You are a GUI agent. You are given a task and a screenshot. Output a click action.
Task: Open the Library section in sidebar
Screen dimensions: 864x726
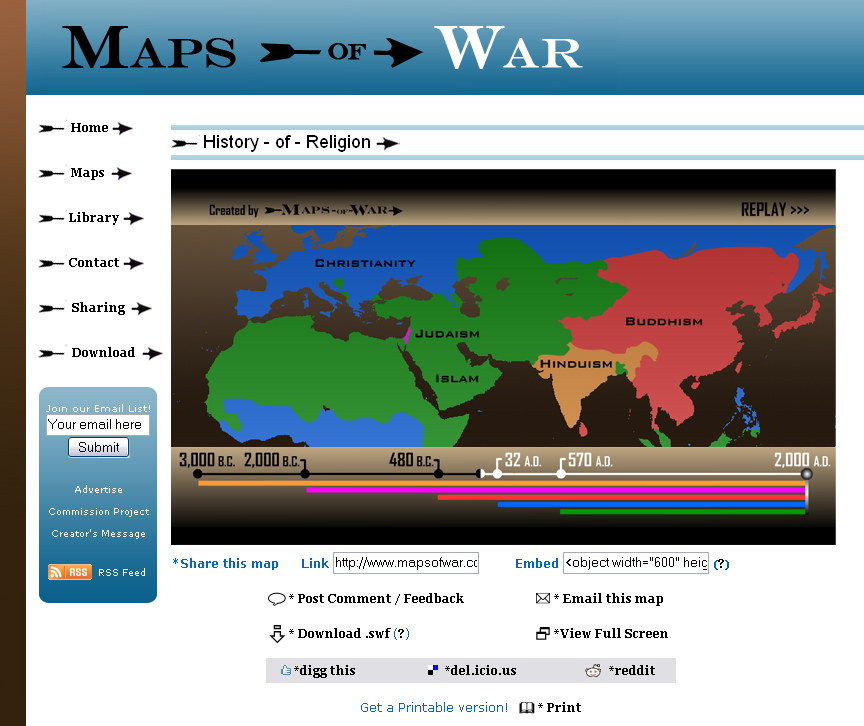[93, 218]
